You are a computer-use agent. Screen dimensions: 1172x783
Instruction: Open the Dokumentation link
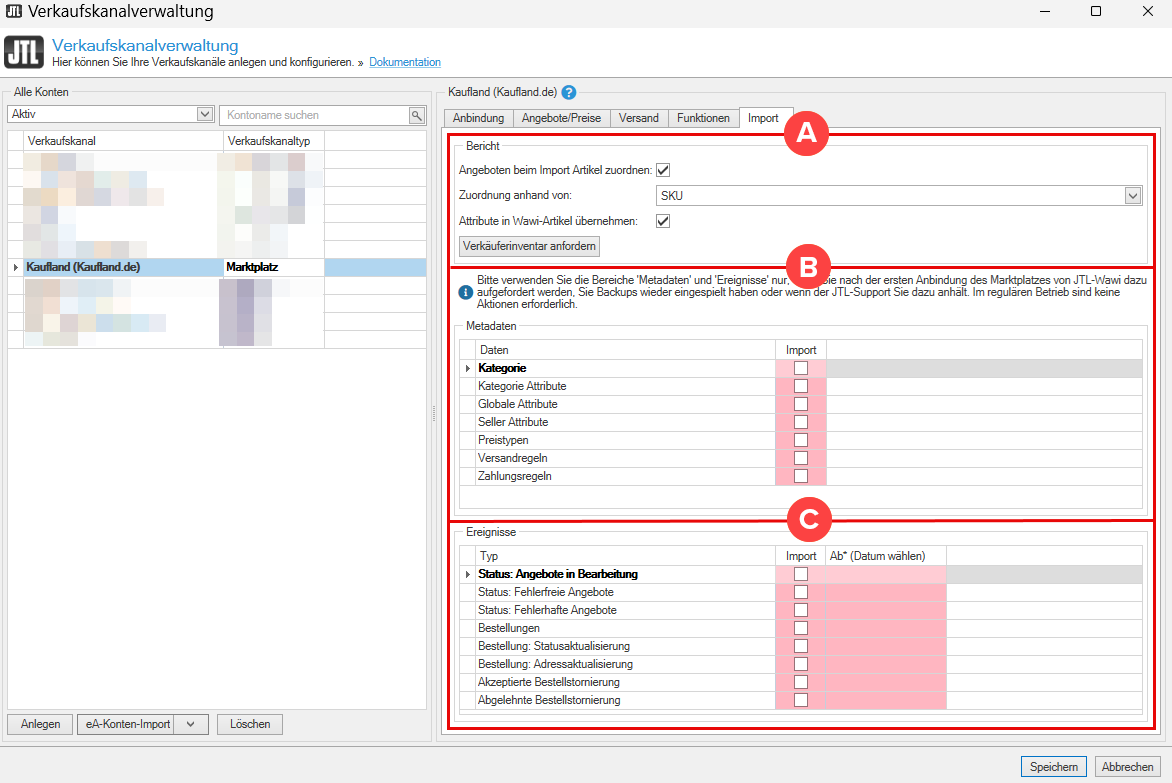point(405,62)
